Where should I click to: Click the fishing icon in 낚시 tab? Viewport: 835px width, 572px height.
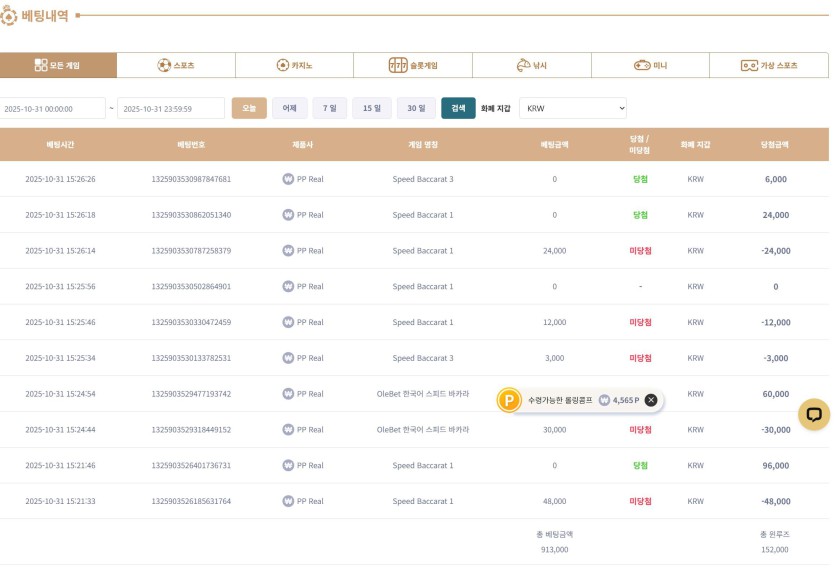click(x=523, y=66)
